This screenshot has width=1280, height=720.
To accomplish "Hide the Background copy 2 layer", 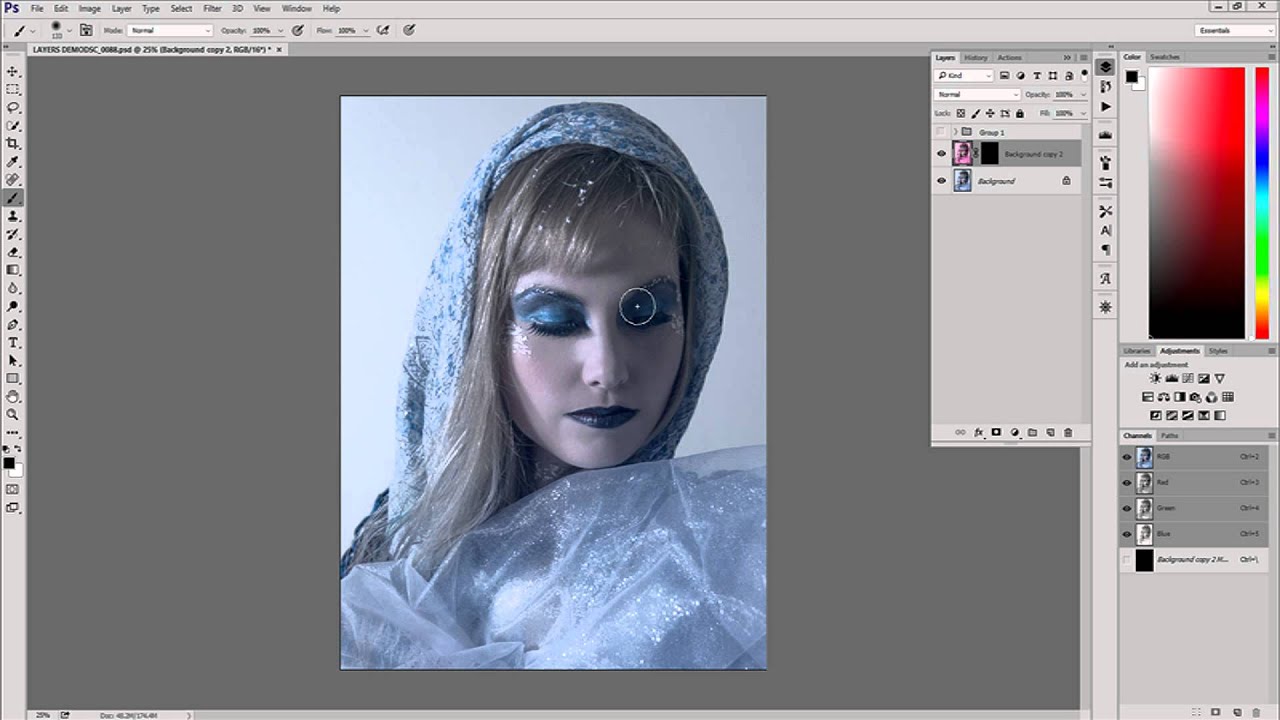I will click(x=941, y=154).
